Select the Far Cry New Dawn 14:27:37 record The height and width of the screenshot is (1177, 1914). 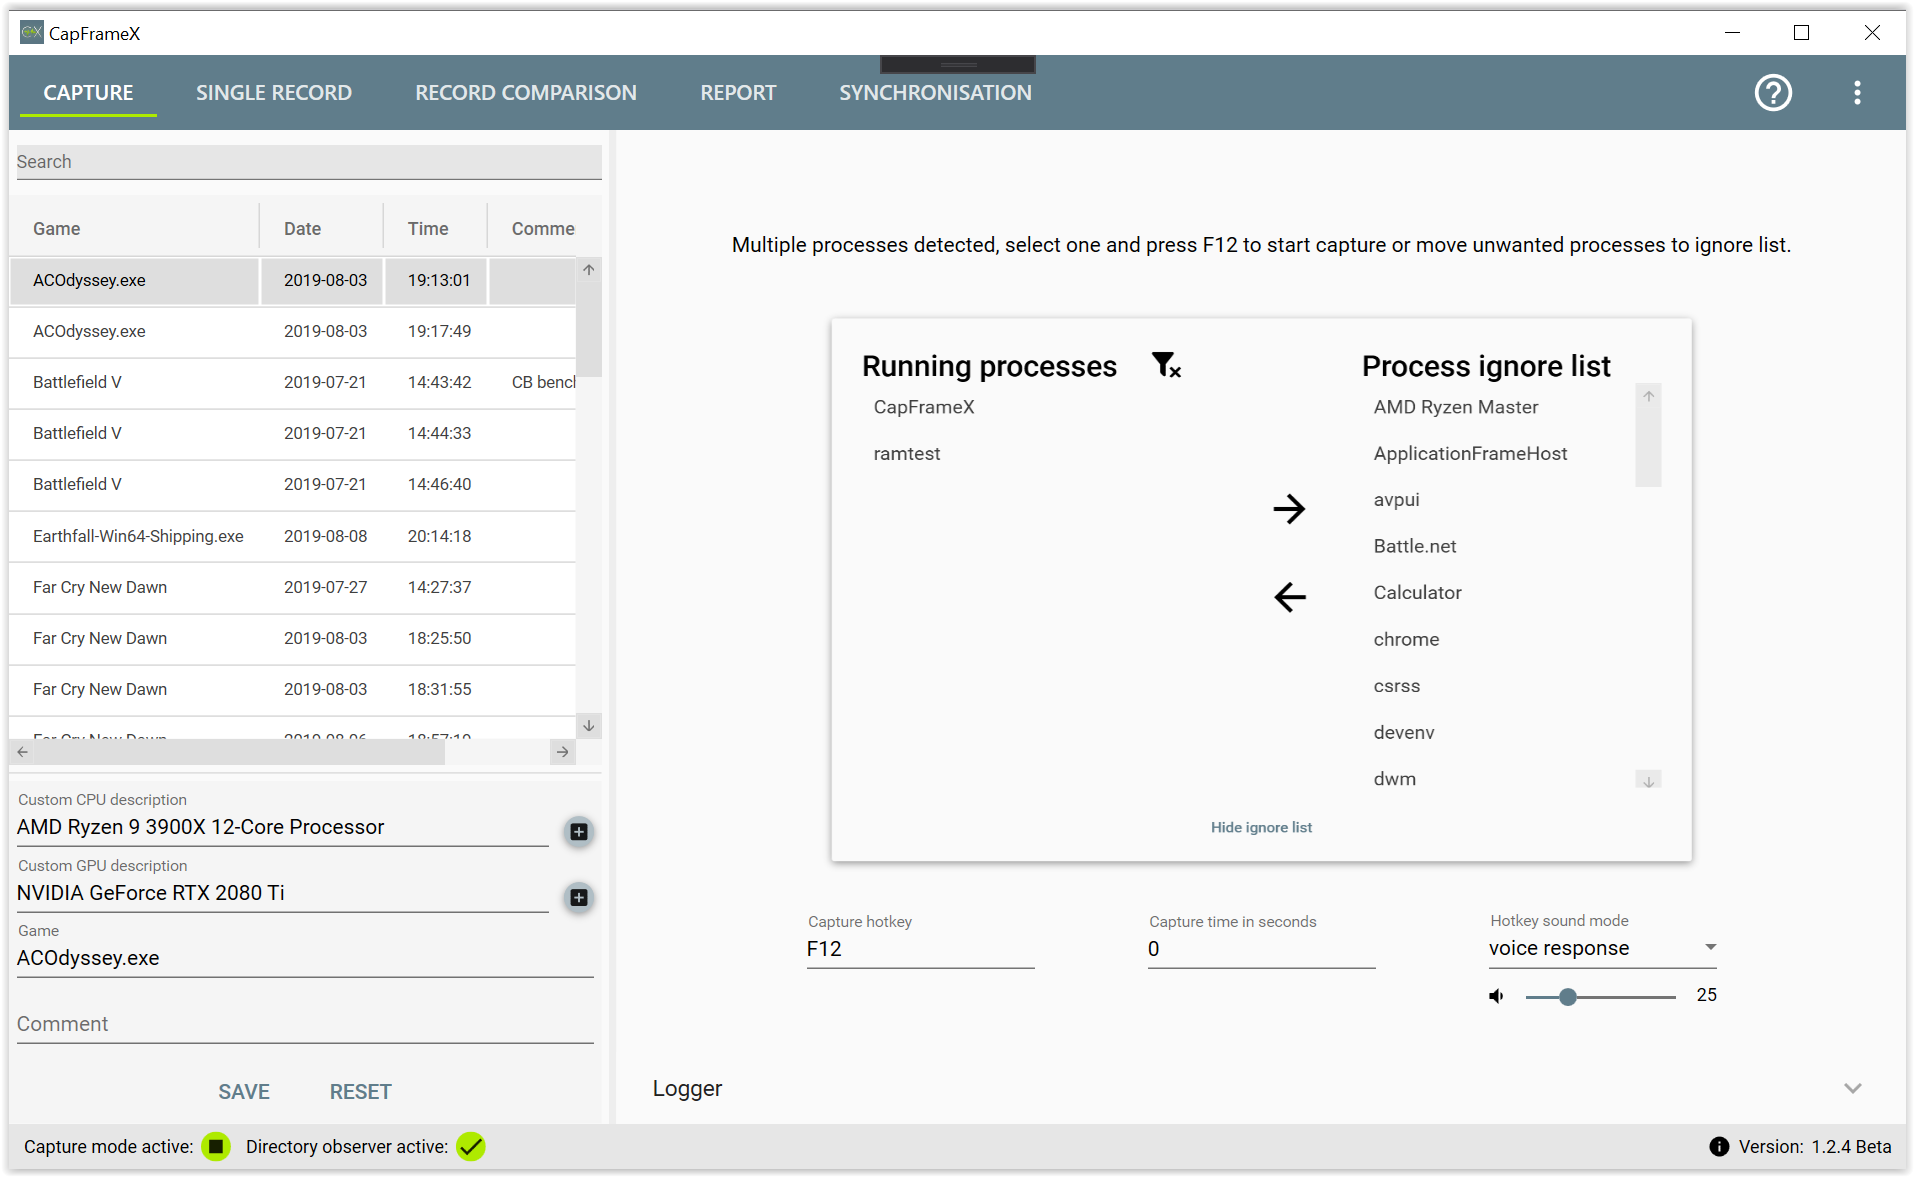[x=293, y=588]
